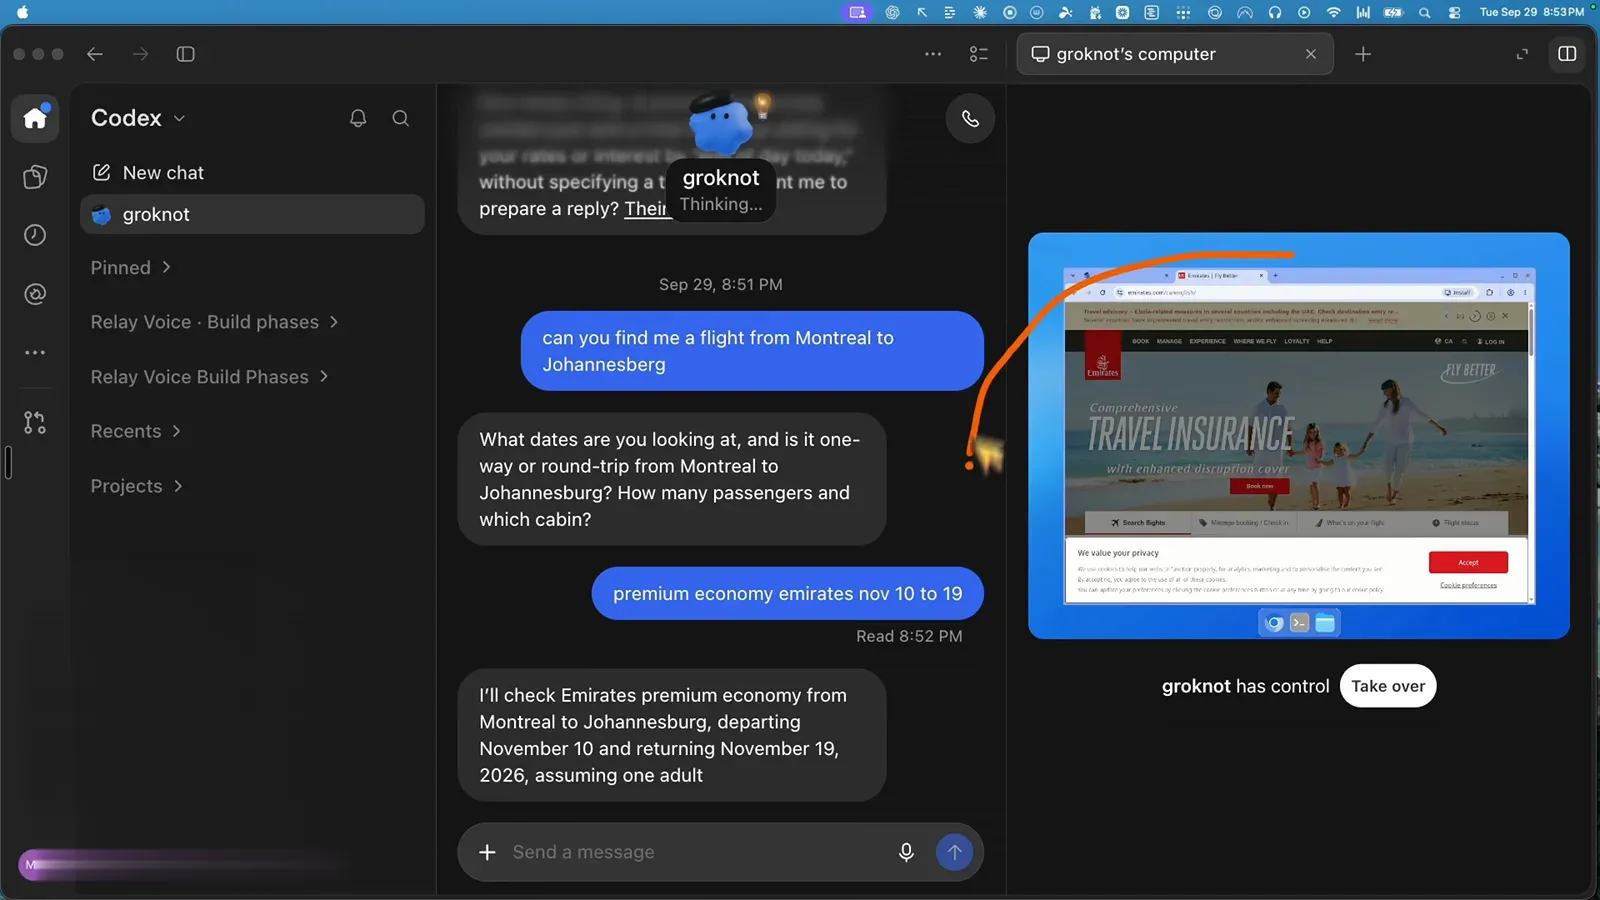Click the list view icon in toolbar
Screen dimensions: 1600x900
979,54
